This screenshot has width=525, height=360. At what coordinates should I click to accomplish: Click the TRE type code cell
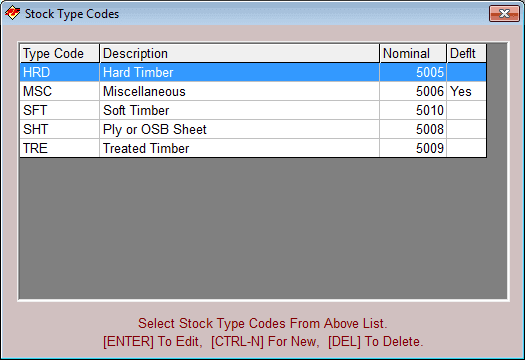click(60, 148)
